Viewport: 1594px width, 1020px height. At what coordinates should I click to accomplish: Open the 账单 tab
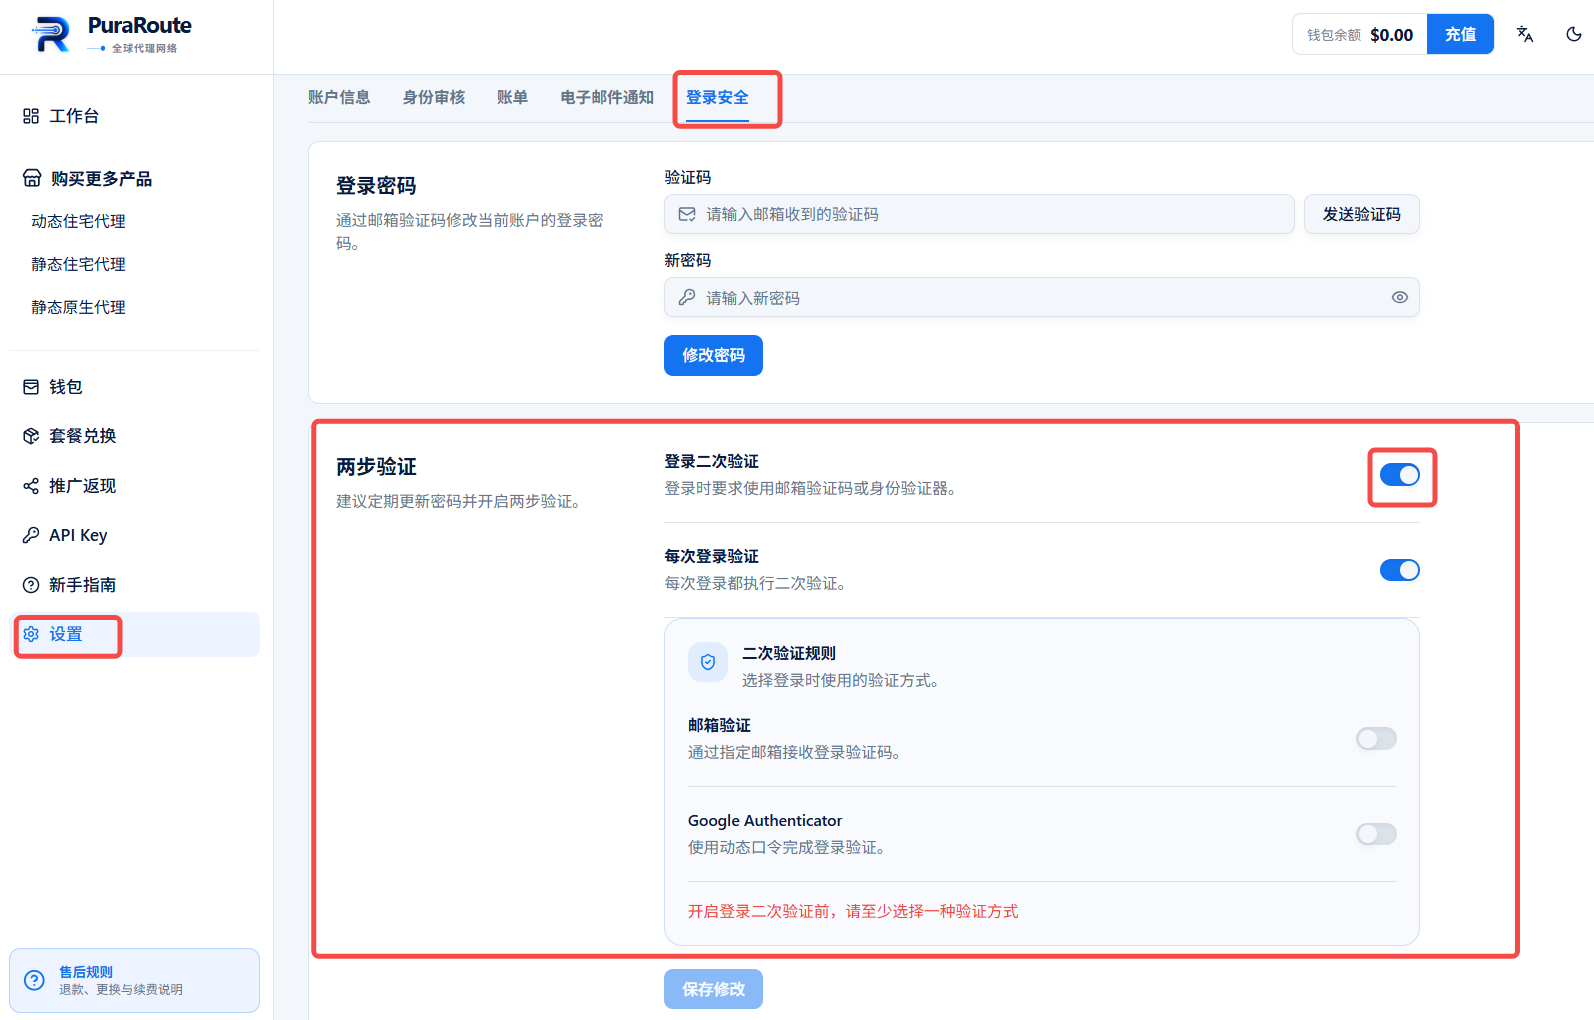[512, 97]
